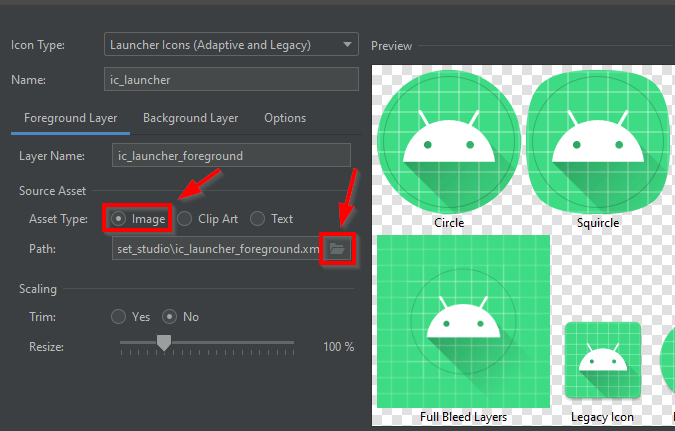The height and width of the screenshot is (431, 675).
Task: Set Trim to Yes
Action: coord(118,316)
